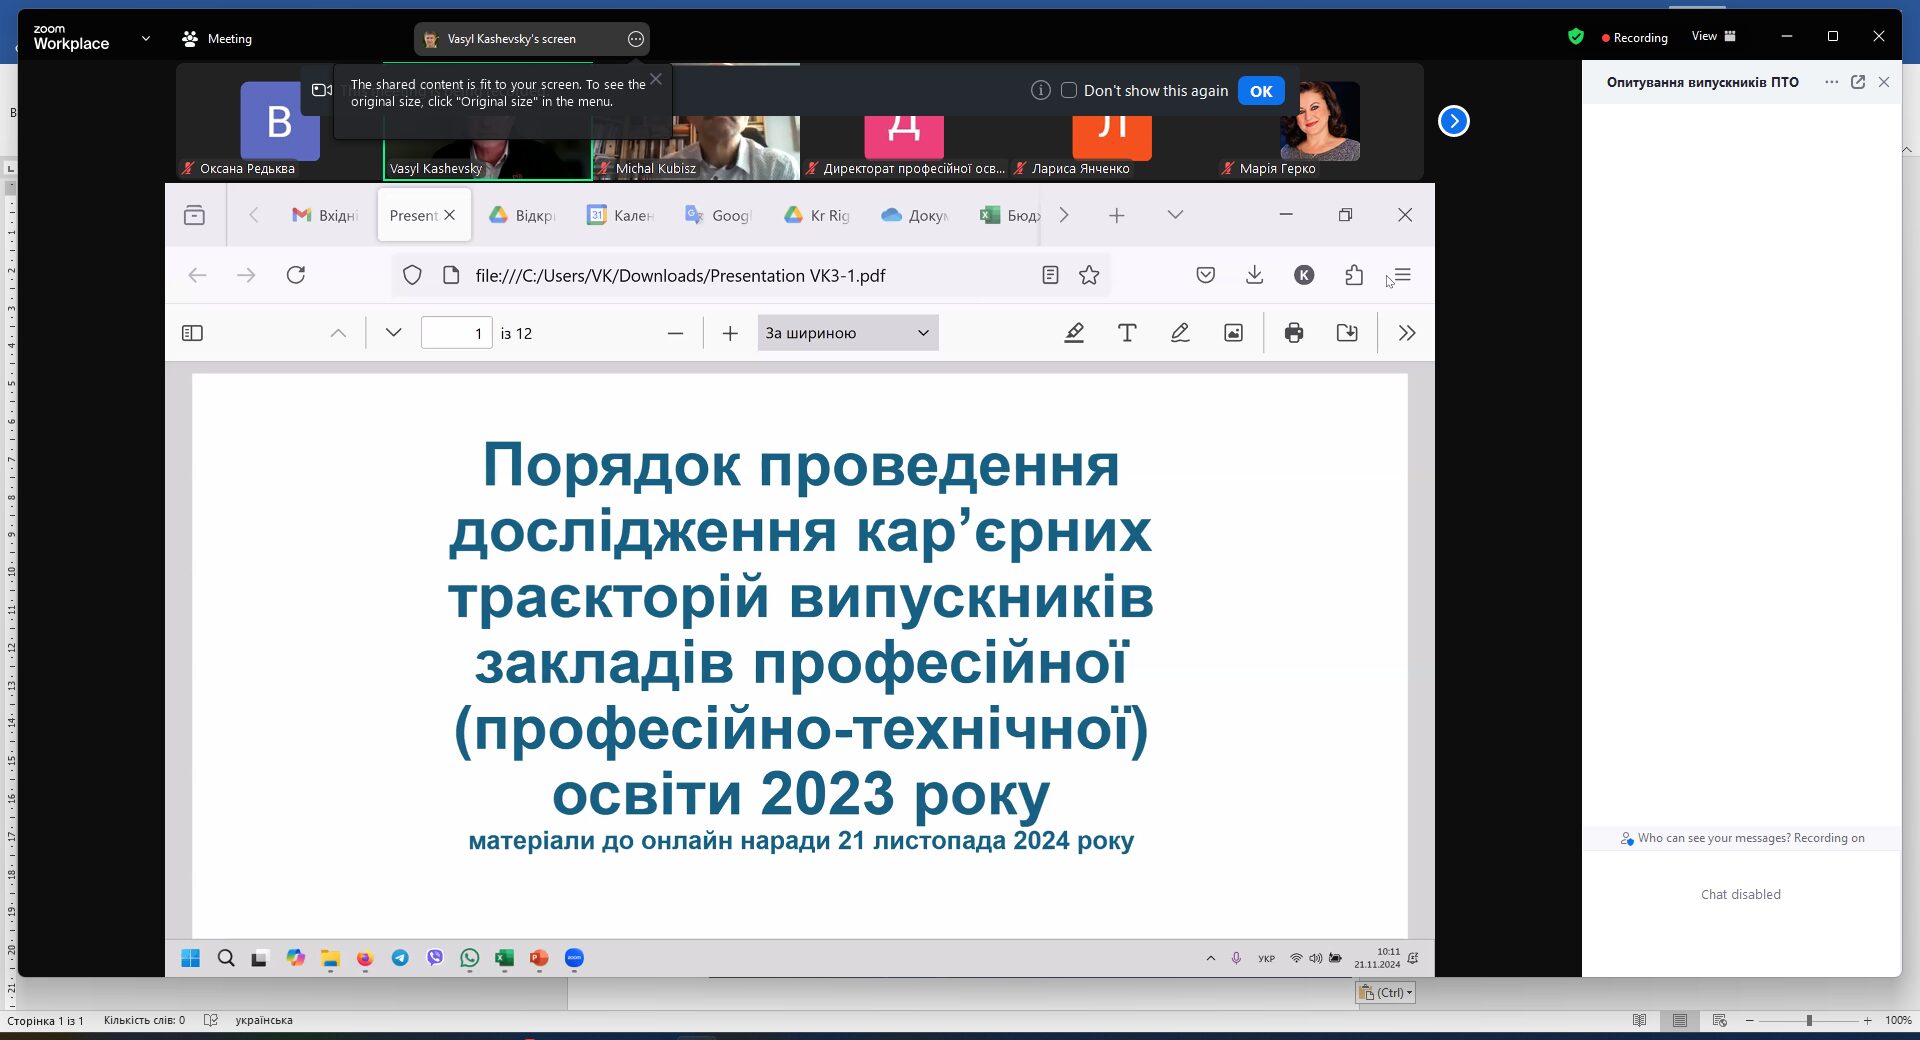Click the page number input field
The width and height of the screenshot is (1920, 1040).
[x=456, y=333]
